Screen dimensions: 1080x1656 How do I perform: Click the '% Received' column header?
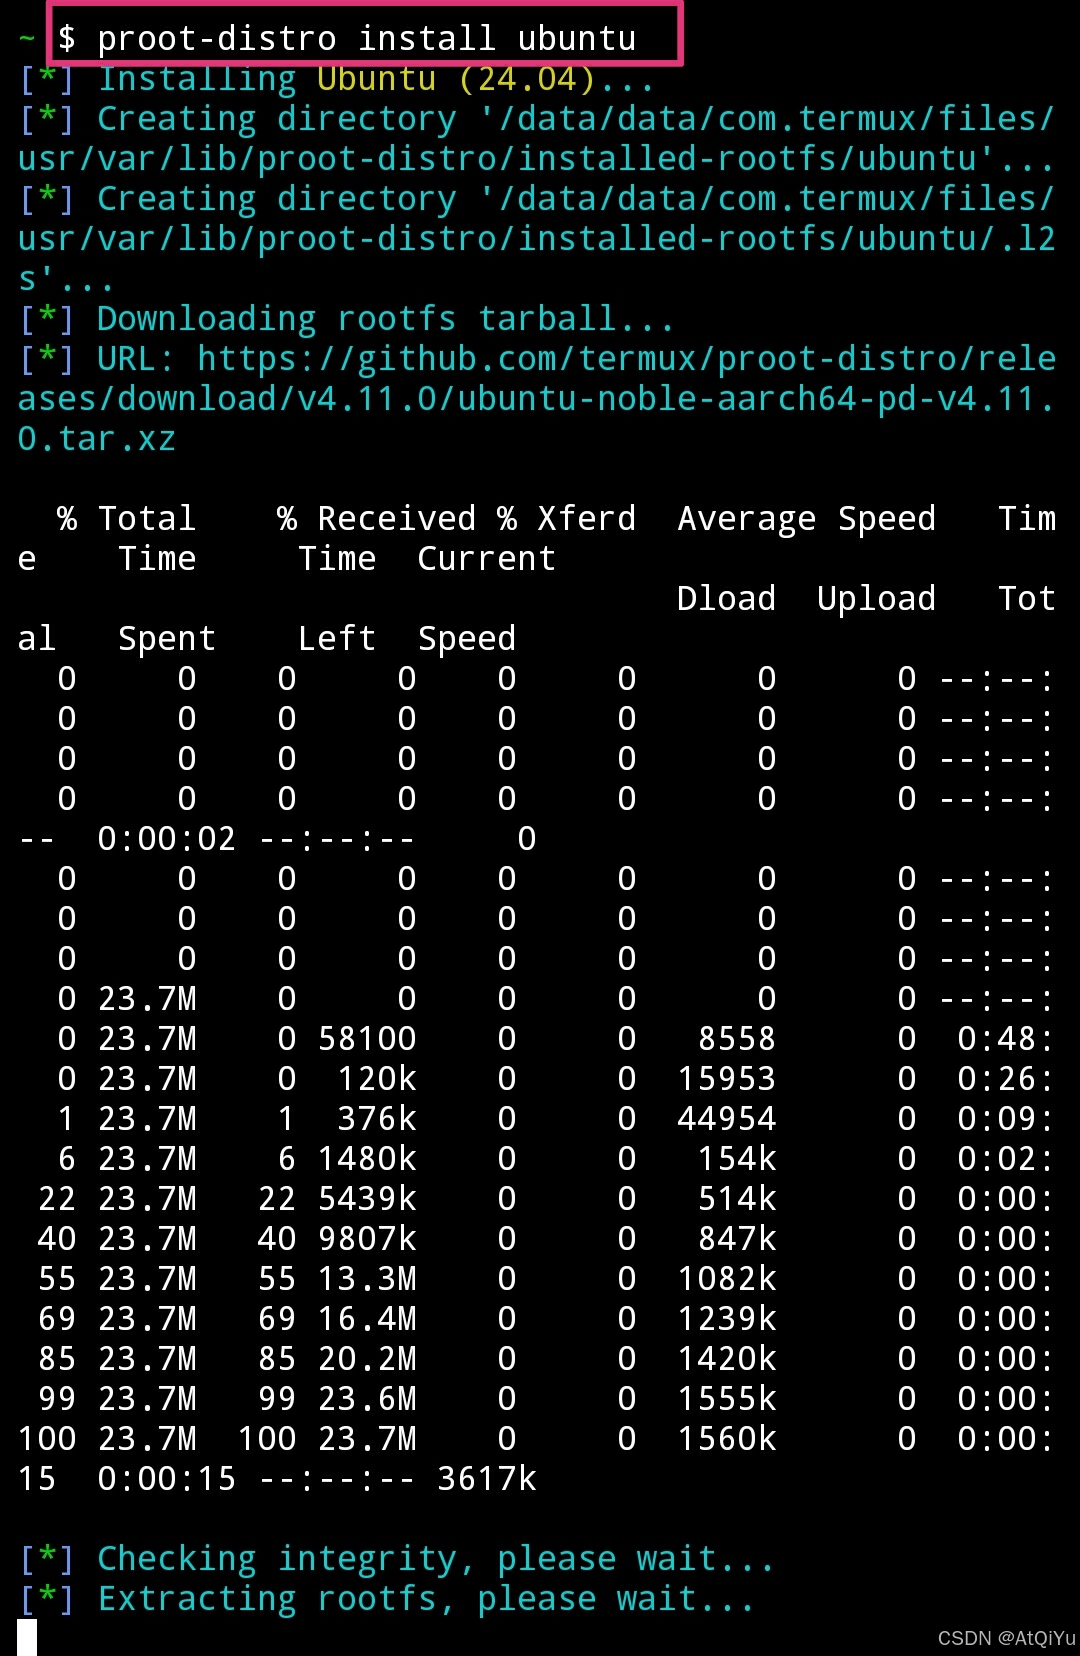pyautogui.click(x=376, y=518)
